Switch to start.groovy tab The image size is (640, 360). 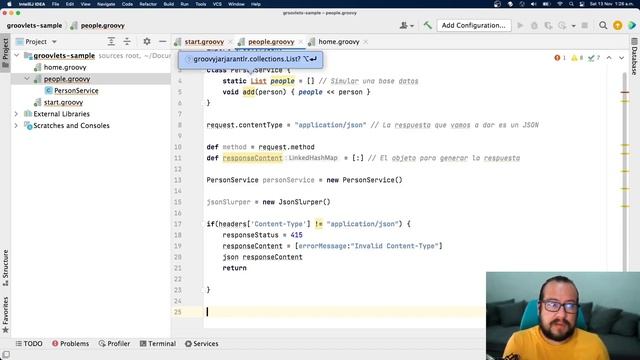coord(204,42)
